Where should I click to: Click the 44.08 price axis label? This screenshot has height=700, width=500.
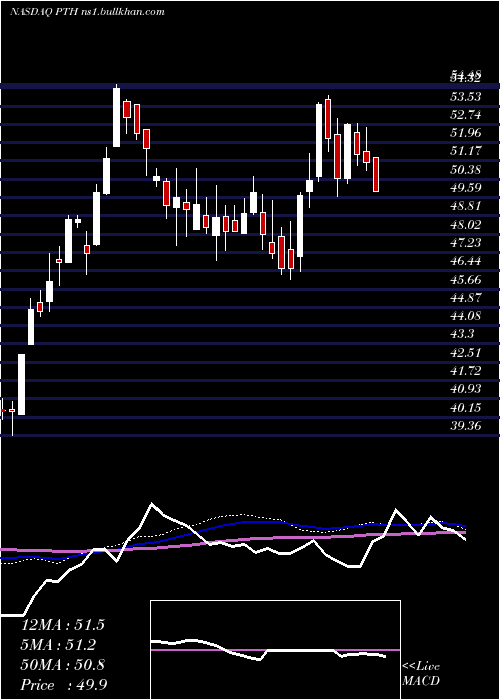coord(466,316)
